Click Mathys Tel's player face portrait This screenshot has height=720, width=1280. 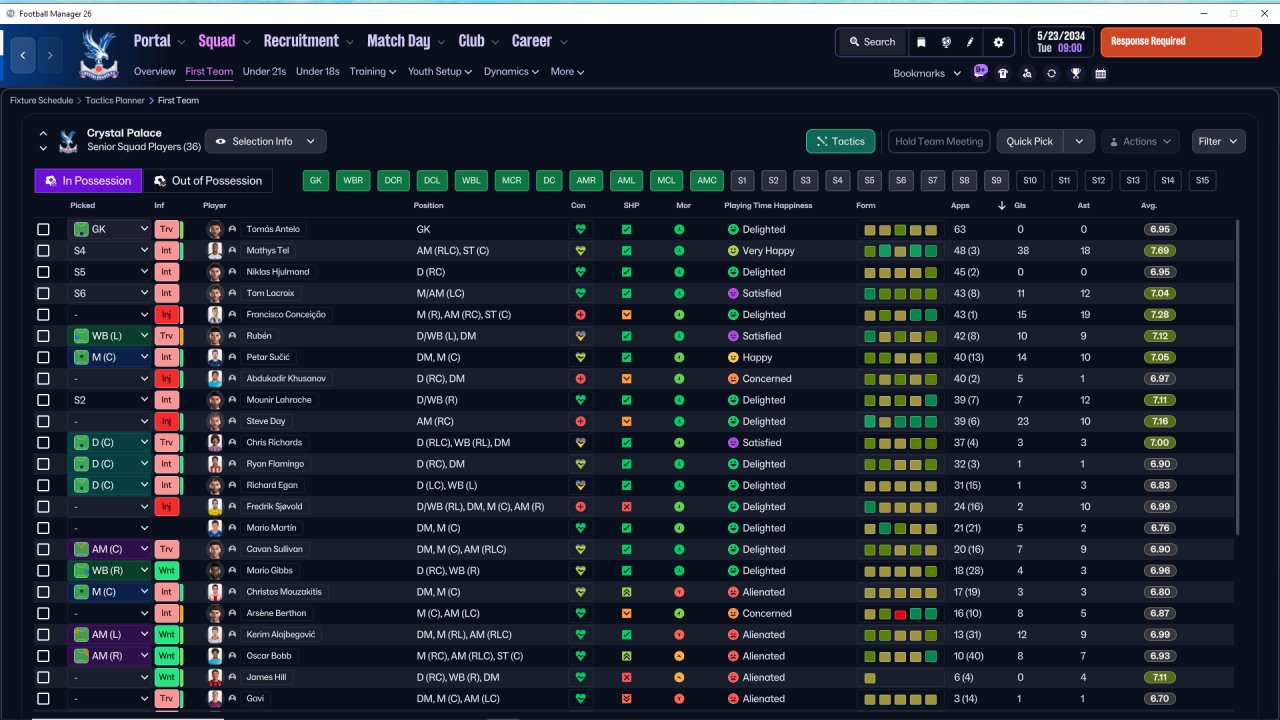click(215, 251)
